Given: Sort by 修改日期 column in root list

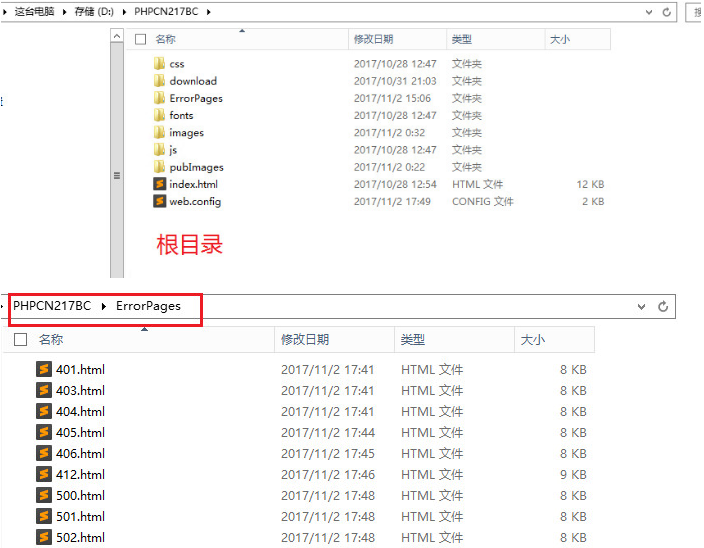Looking at the screenshot, I should click(x=373, y=39).
